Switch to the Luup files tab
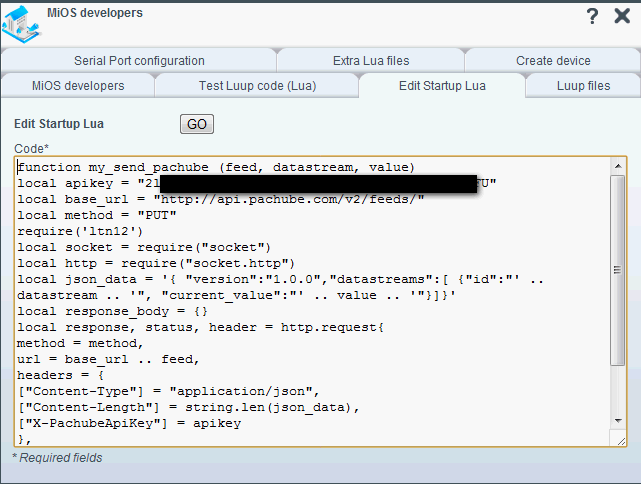The image size is (641, 484). coord(583,86)
